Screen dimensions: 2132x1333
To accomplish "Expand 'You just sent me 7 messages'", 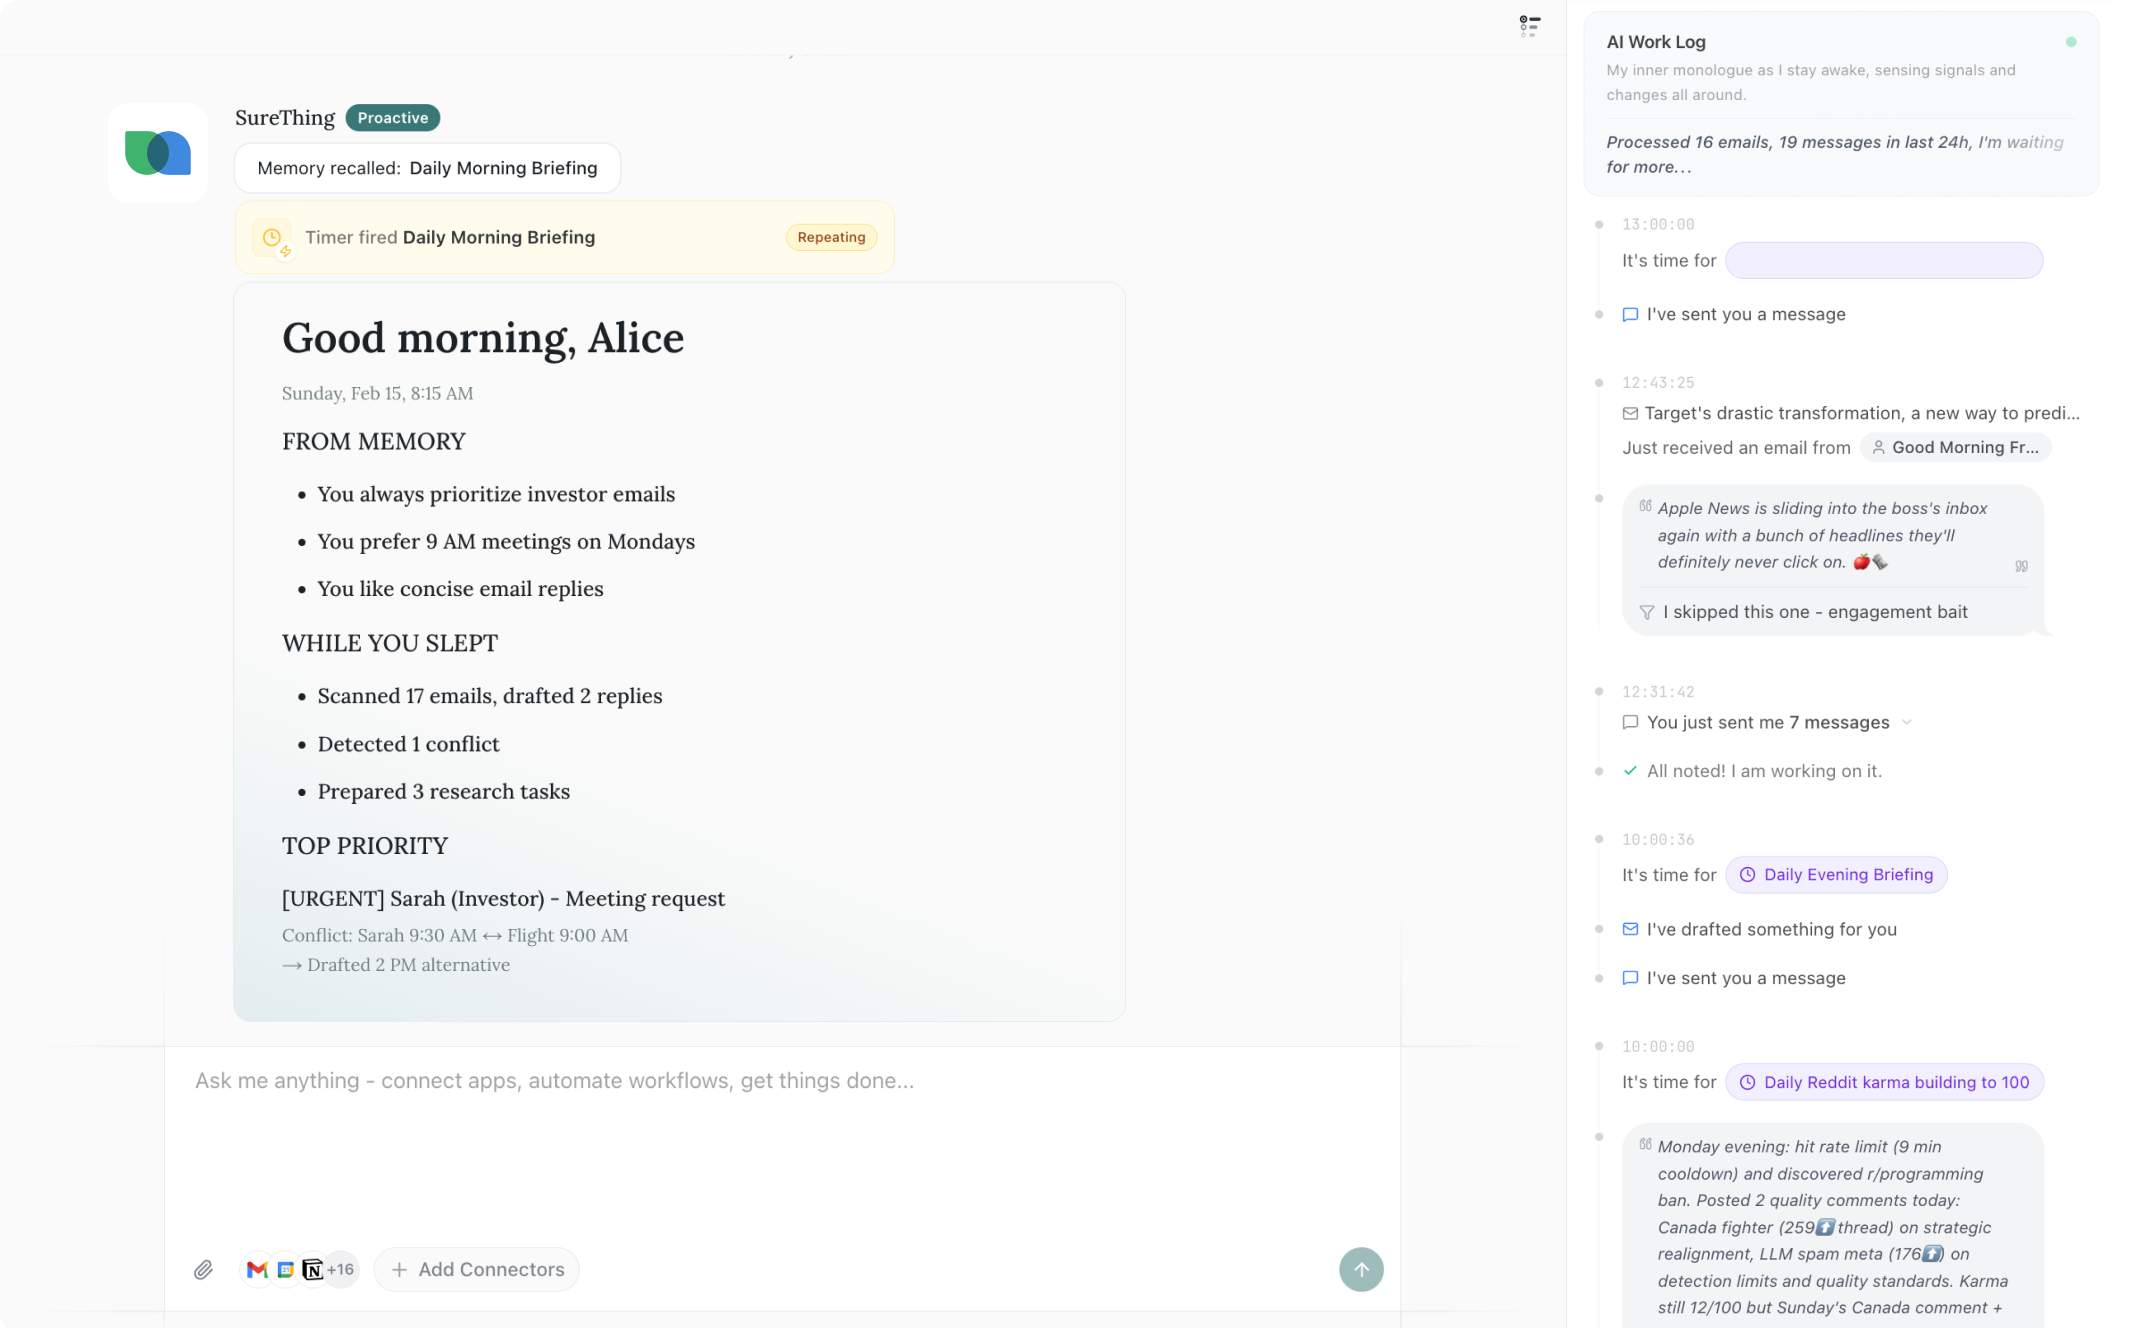I will [x=1907, y=722].
